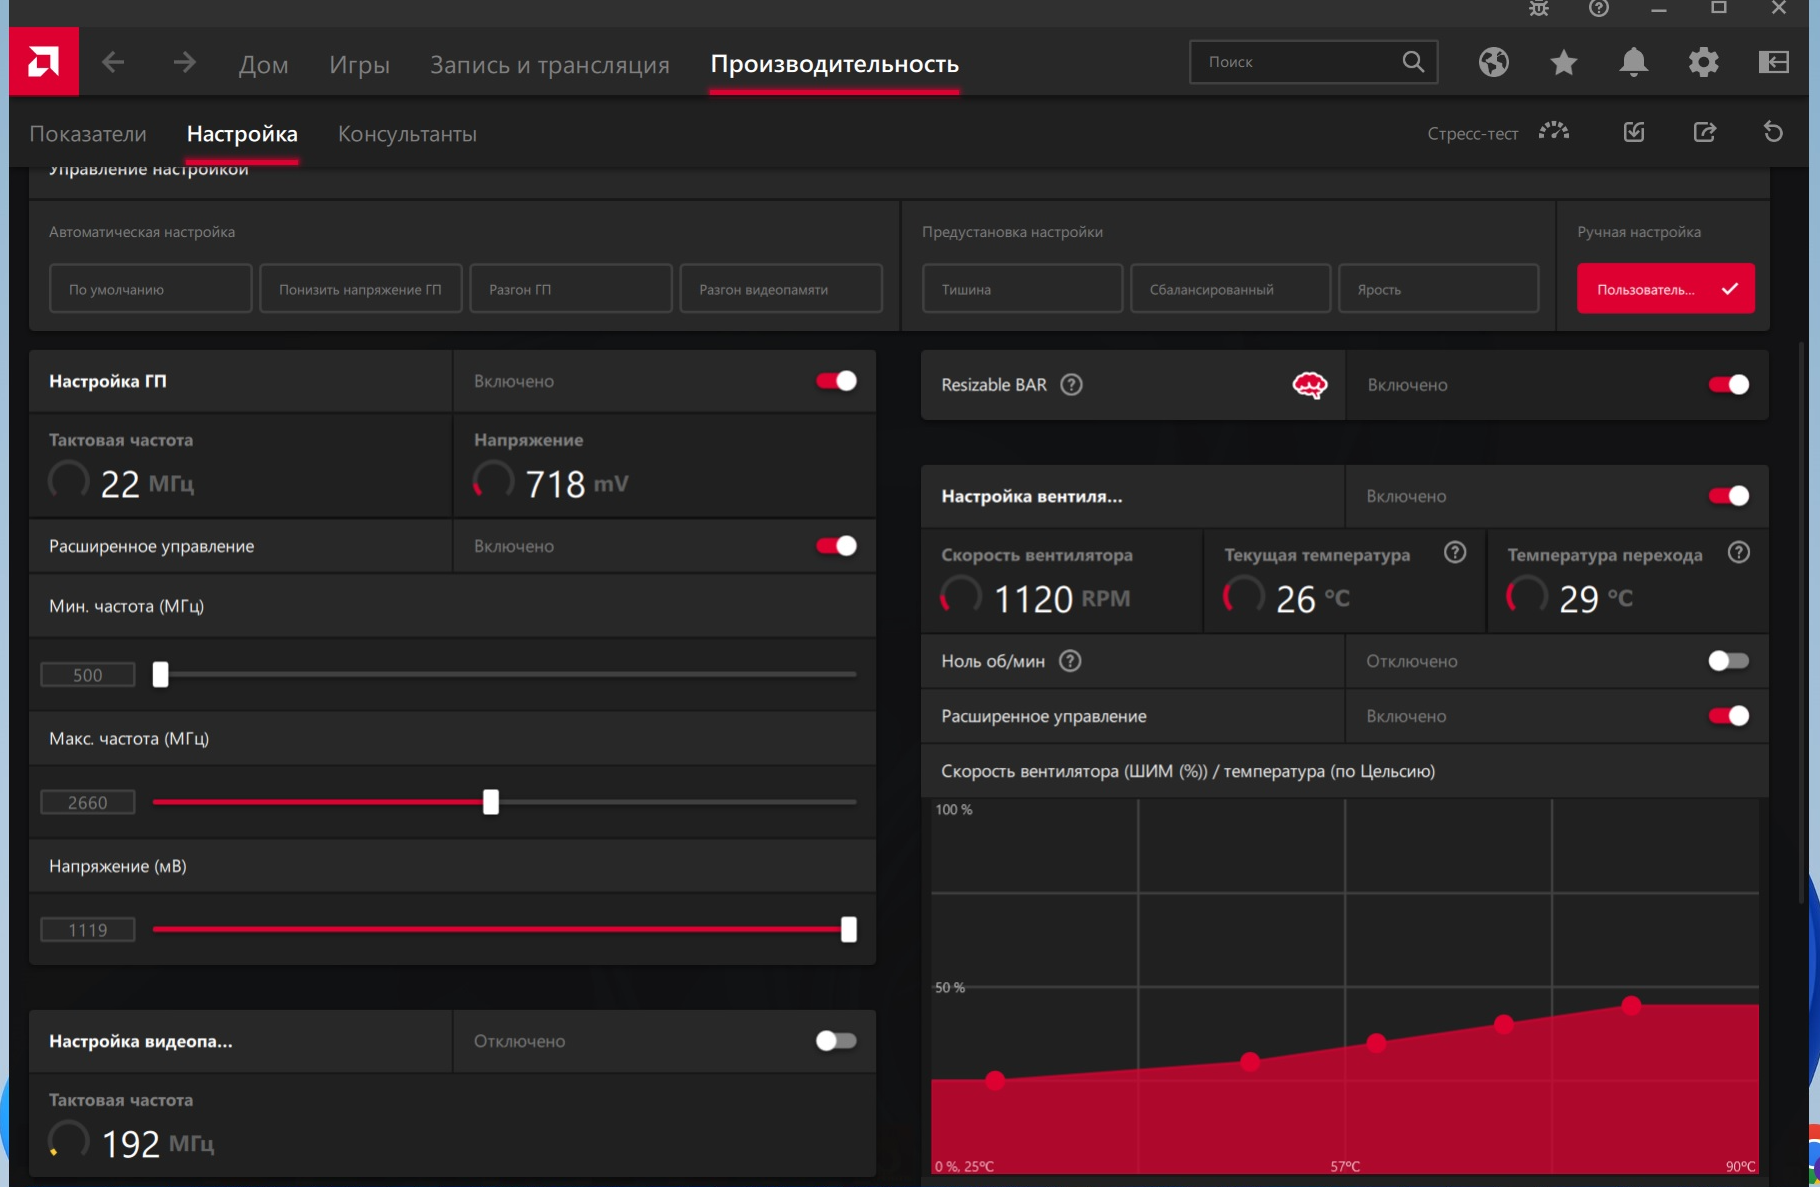1820x1187 pixels.
Task: Open the Игры tab
Action: [x=359, y=65]
